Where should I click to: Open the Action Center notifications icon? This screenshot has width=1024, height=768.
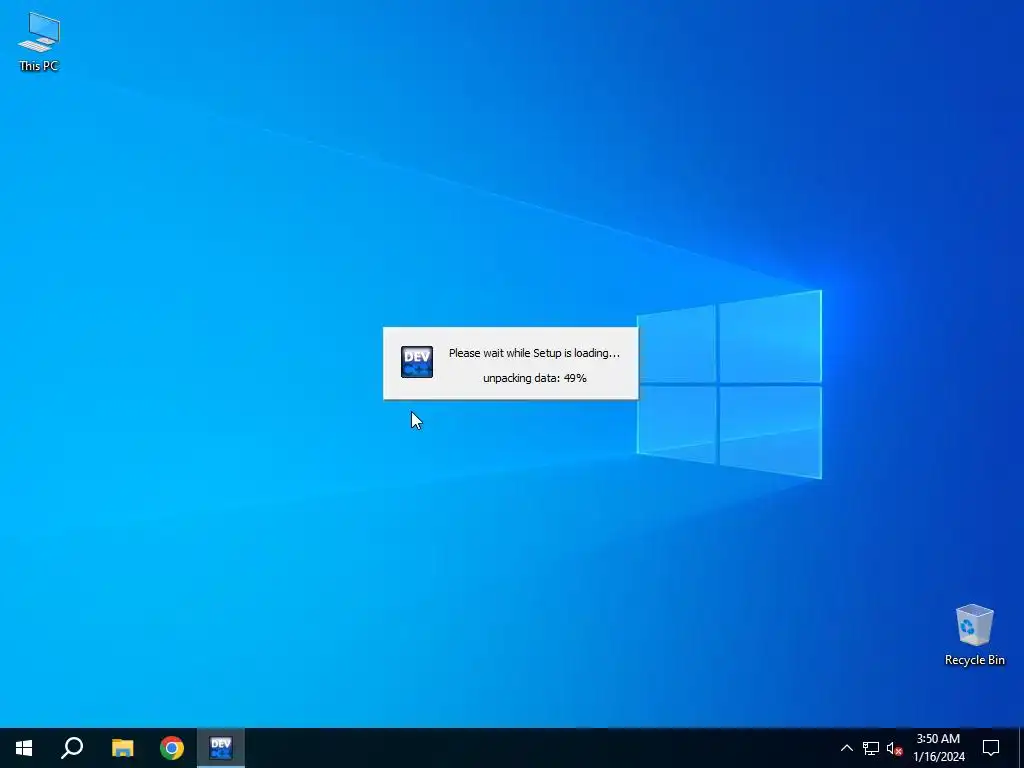[991, 748]
